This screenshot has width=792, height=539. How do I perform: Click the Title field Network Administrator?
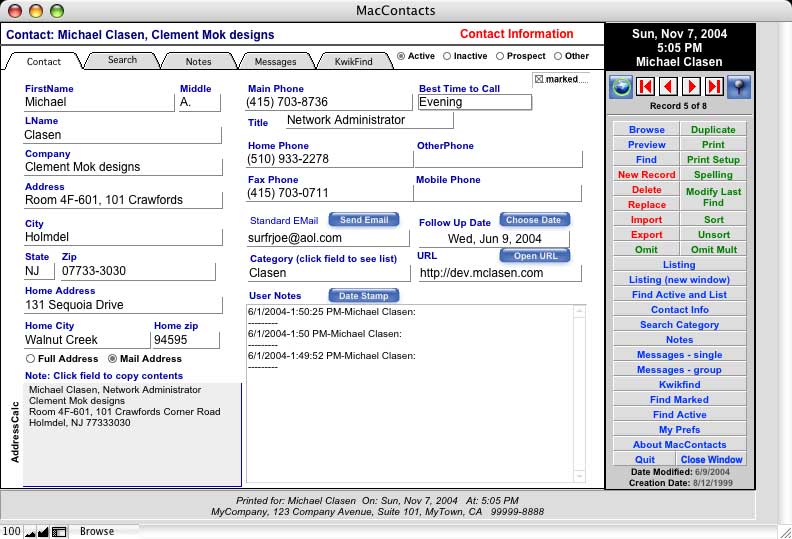tap(369, 120)
